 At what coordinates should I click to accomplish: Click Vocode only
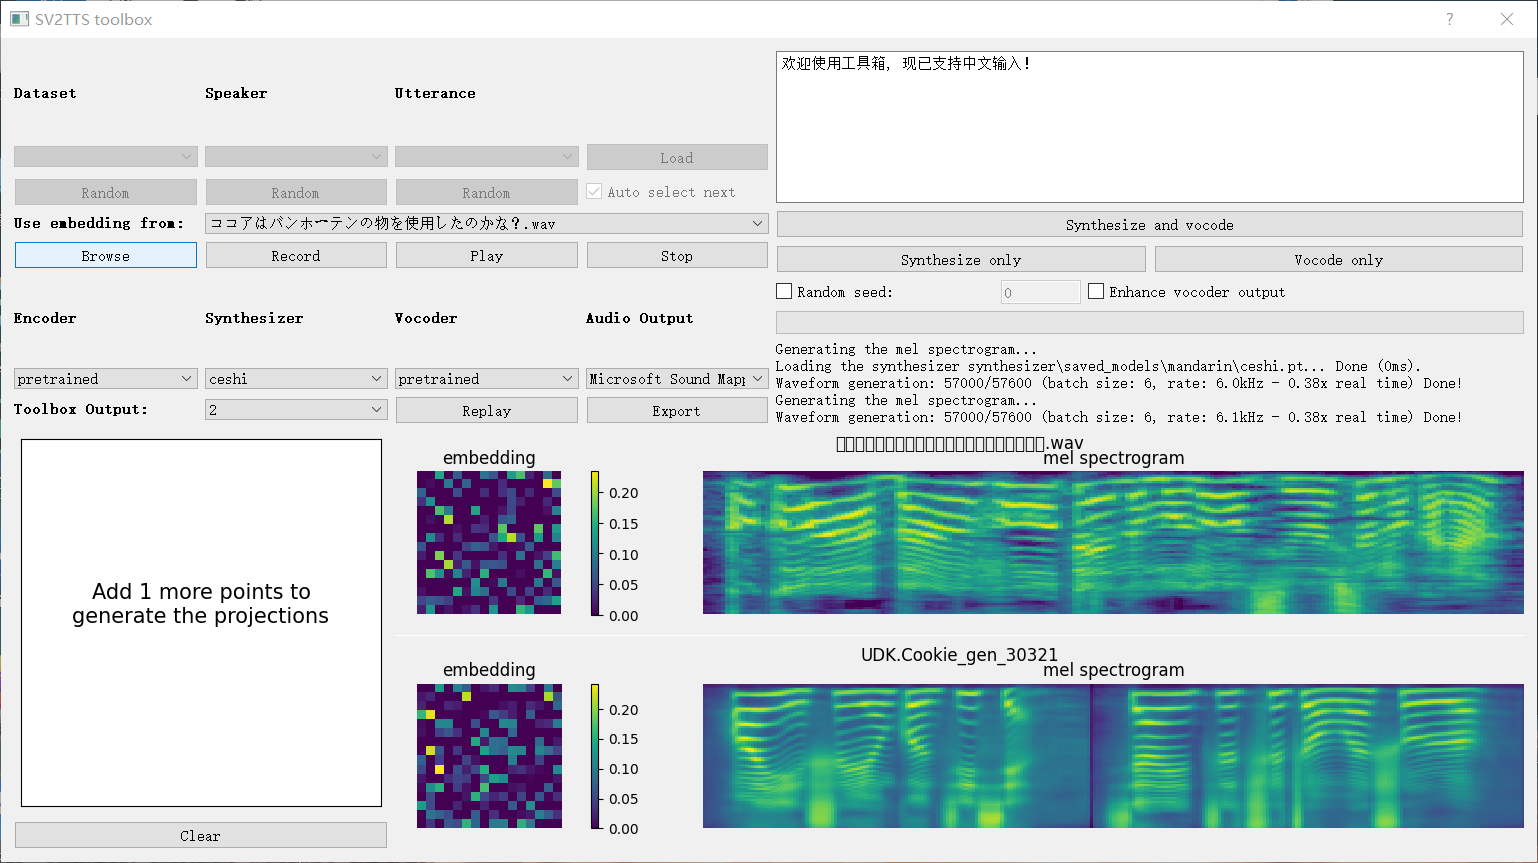point(1339,260)
